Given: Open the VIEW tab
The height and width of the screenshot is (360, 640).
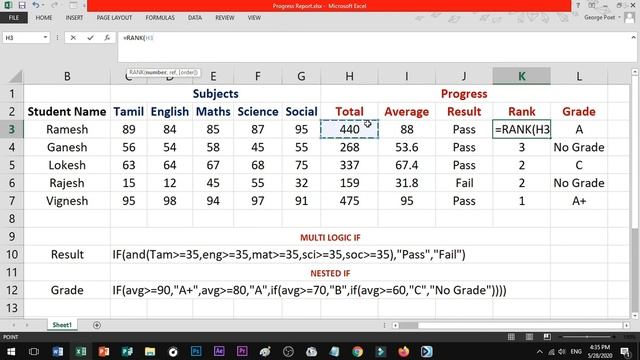Looking at the screenshot, I should coord(254,18).
